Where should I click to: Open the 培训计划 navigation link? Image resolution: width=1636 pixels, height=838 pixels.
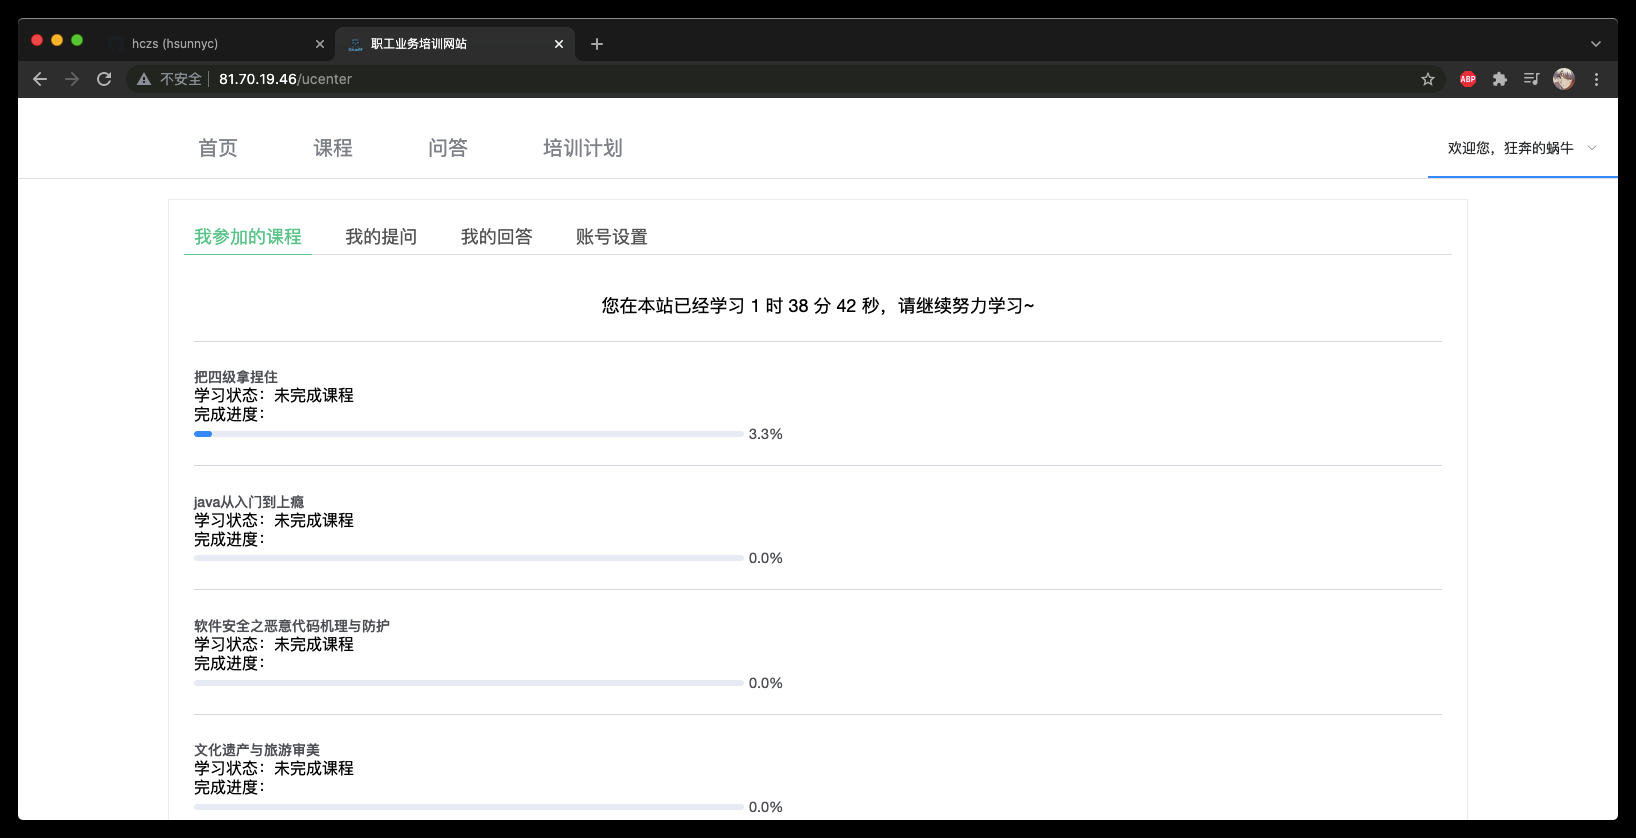pos(582,148)
